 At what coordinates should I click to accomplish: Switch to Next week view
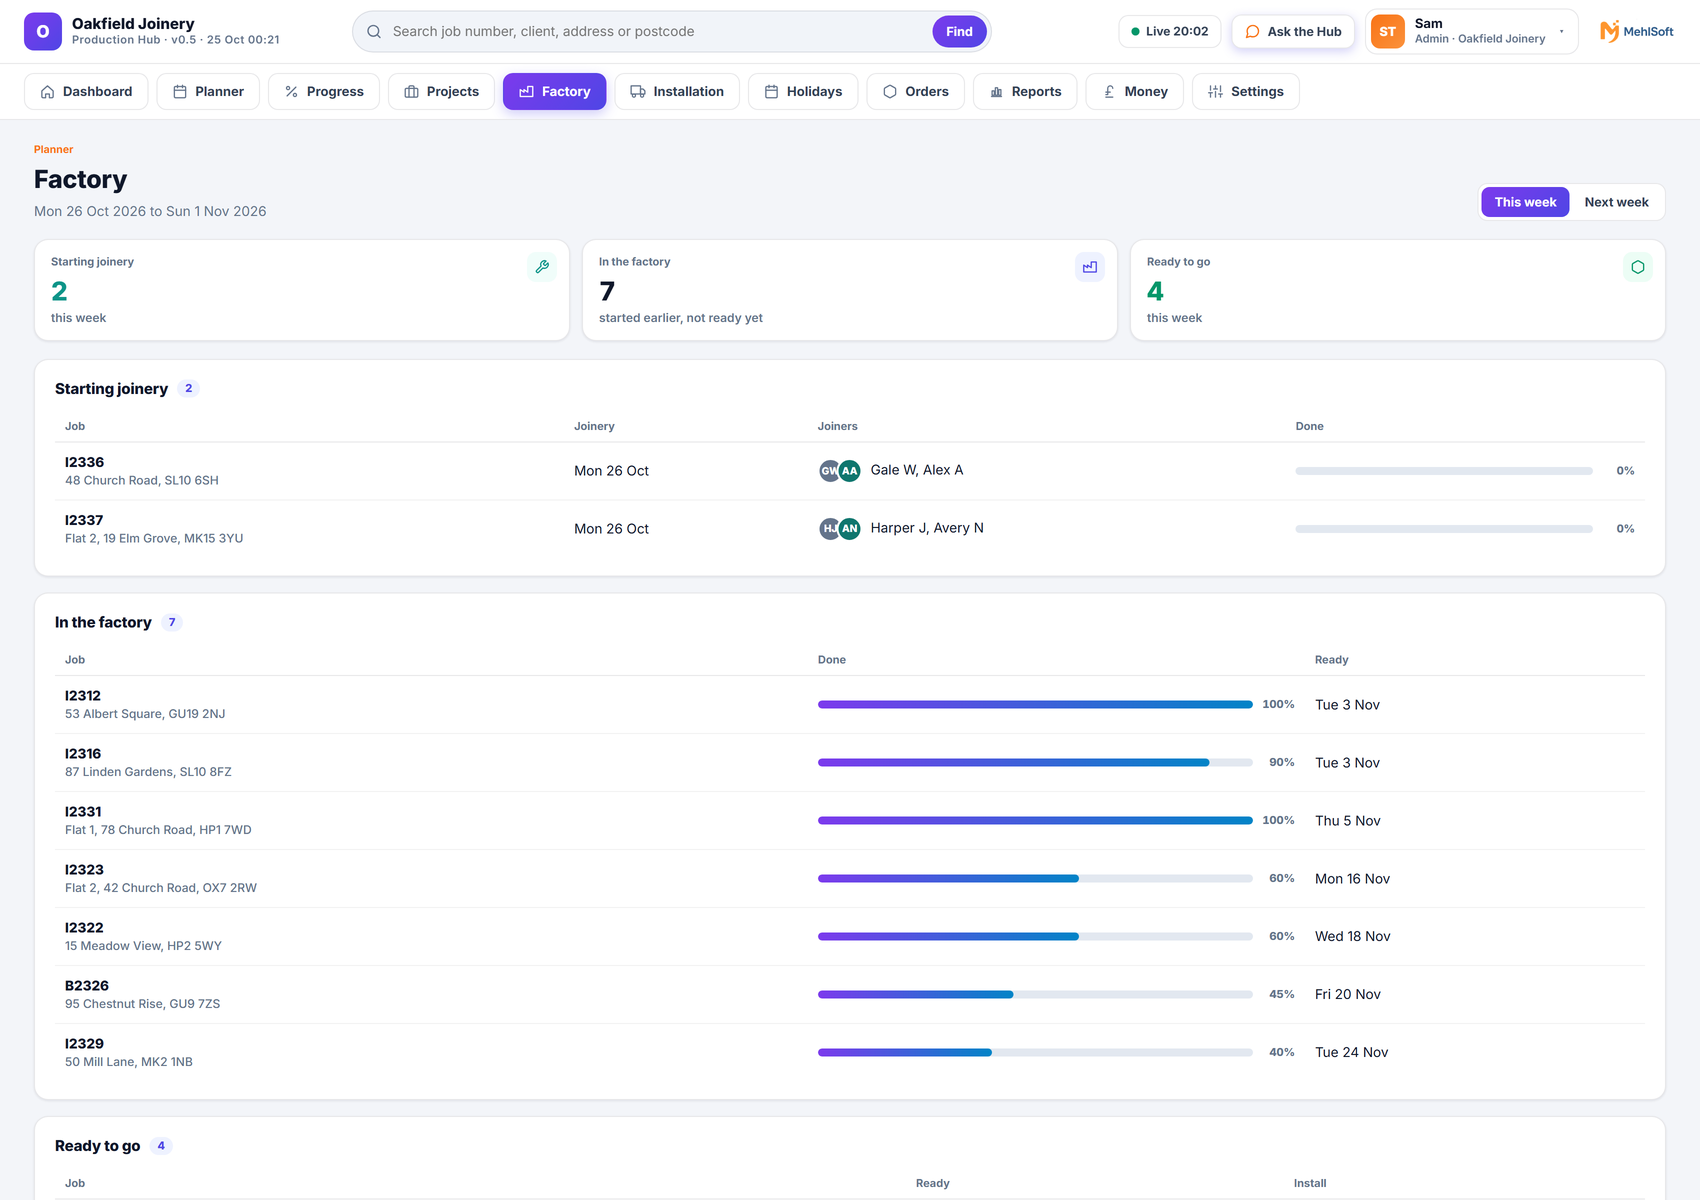click(1616, 202)
